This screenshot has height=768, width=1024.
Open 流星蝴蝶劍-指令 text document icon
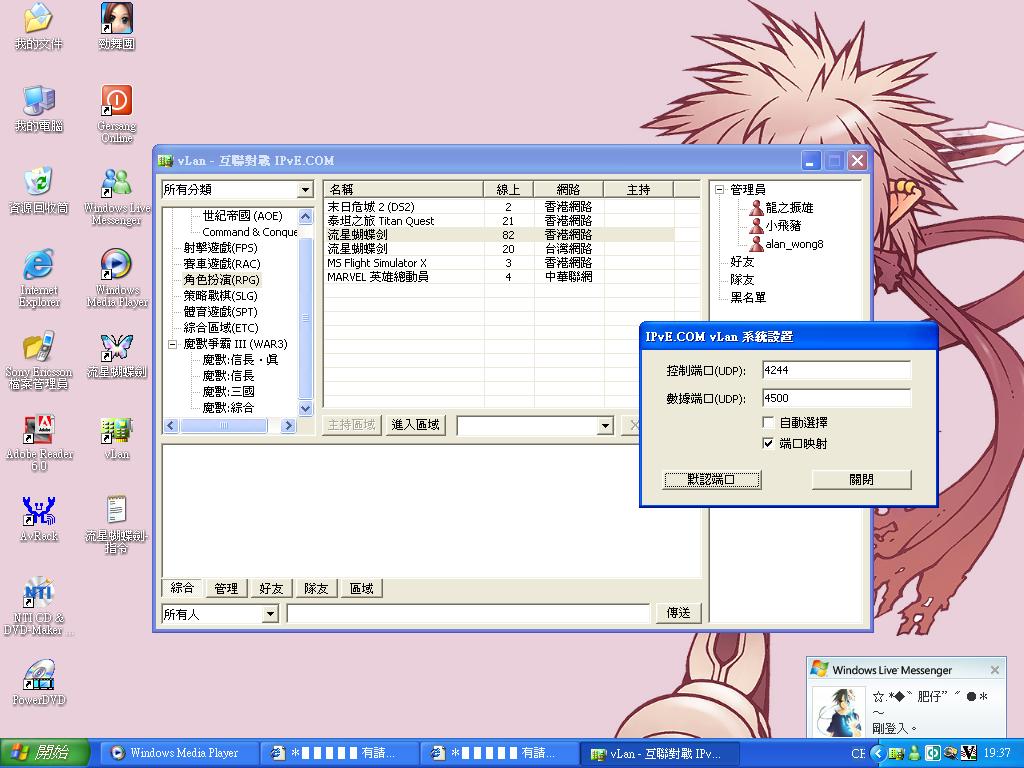click(117, 525)
